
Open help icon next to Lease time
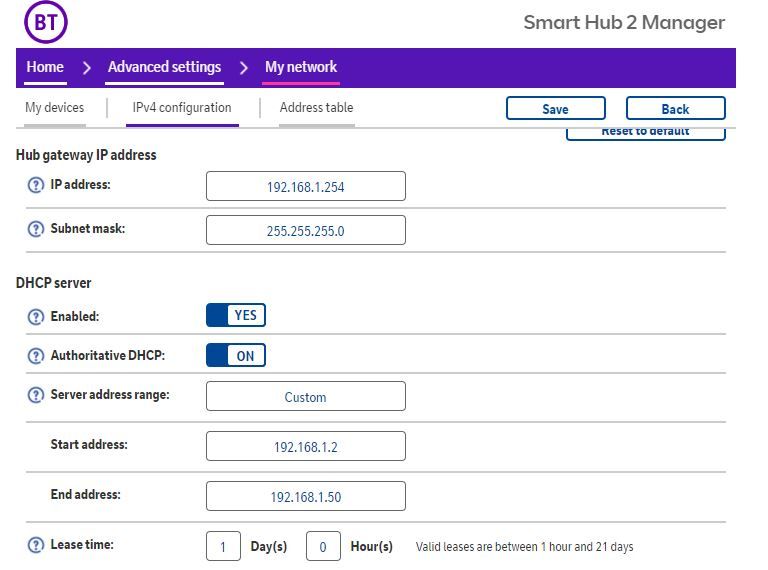pos(36,545)
